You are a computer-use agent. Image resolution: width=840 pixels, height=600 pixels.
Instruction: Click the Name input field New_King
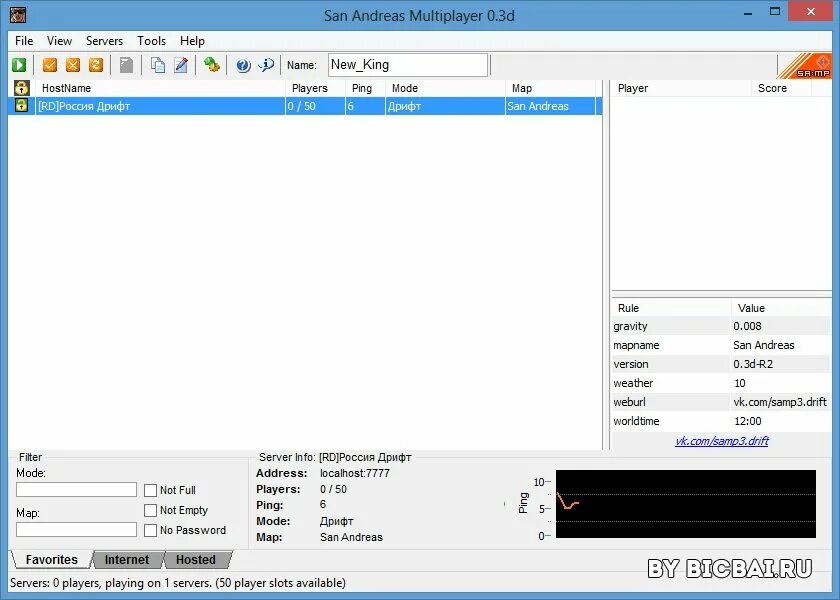tap(408, 65)
